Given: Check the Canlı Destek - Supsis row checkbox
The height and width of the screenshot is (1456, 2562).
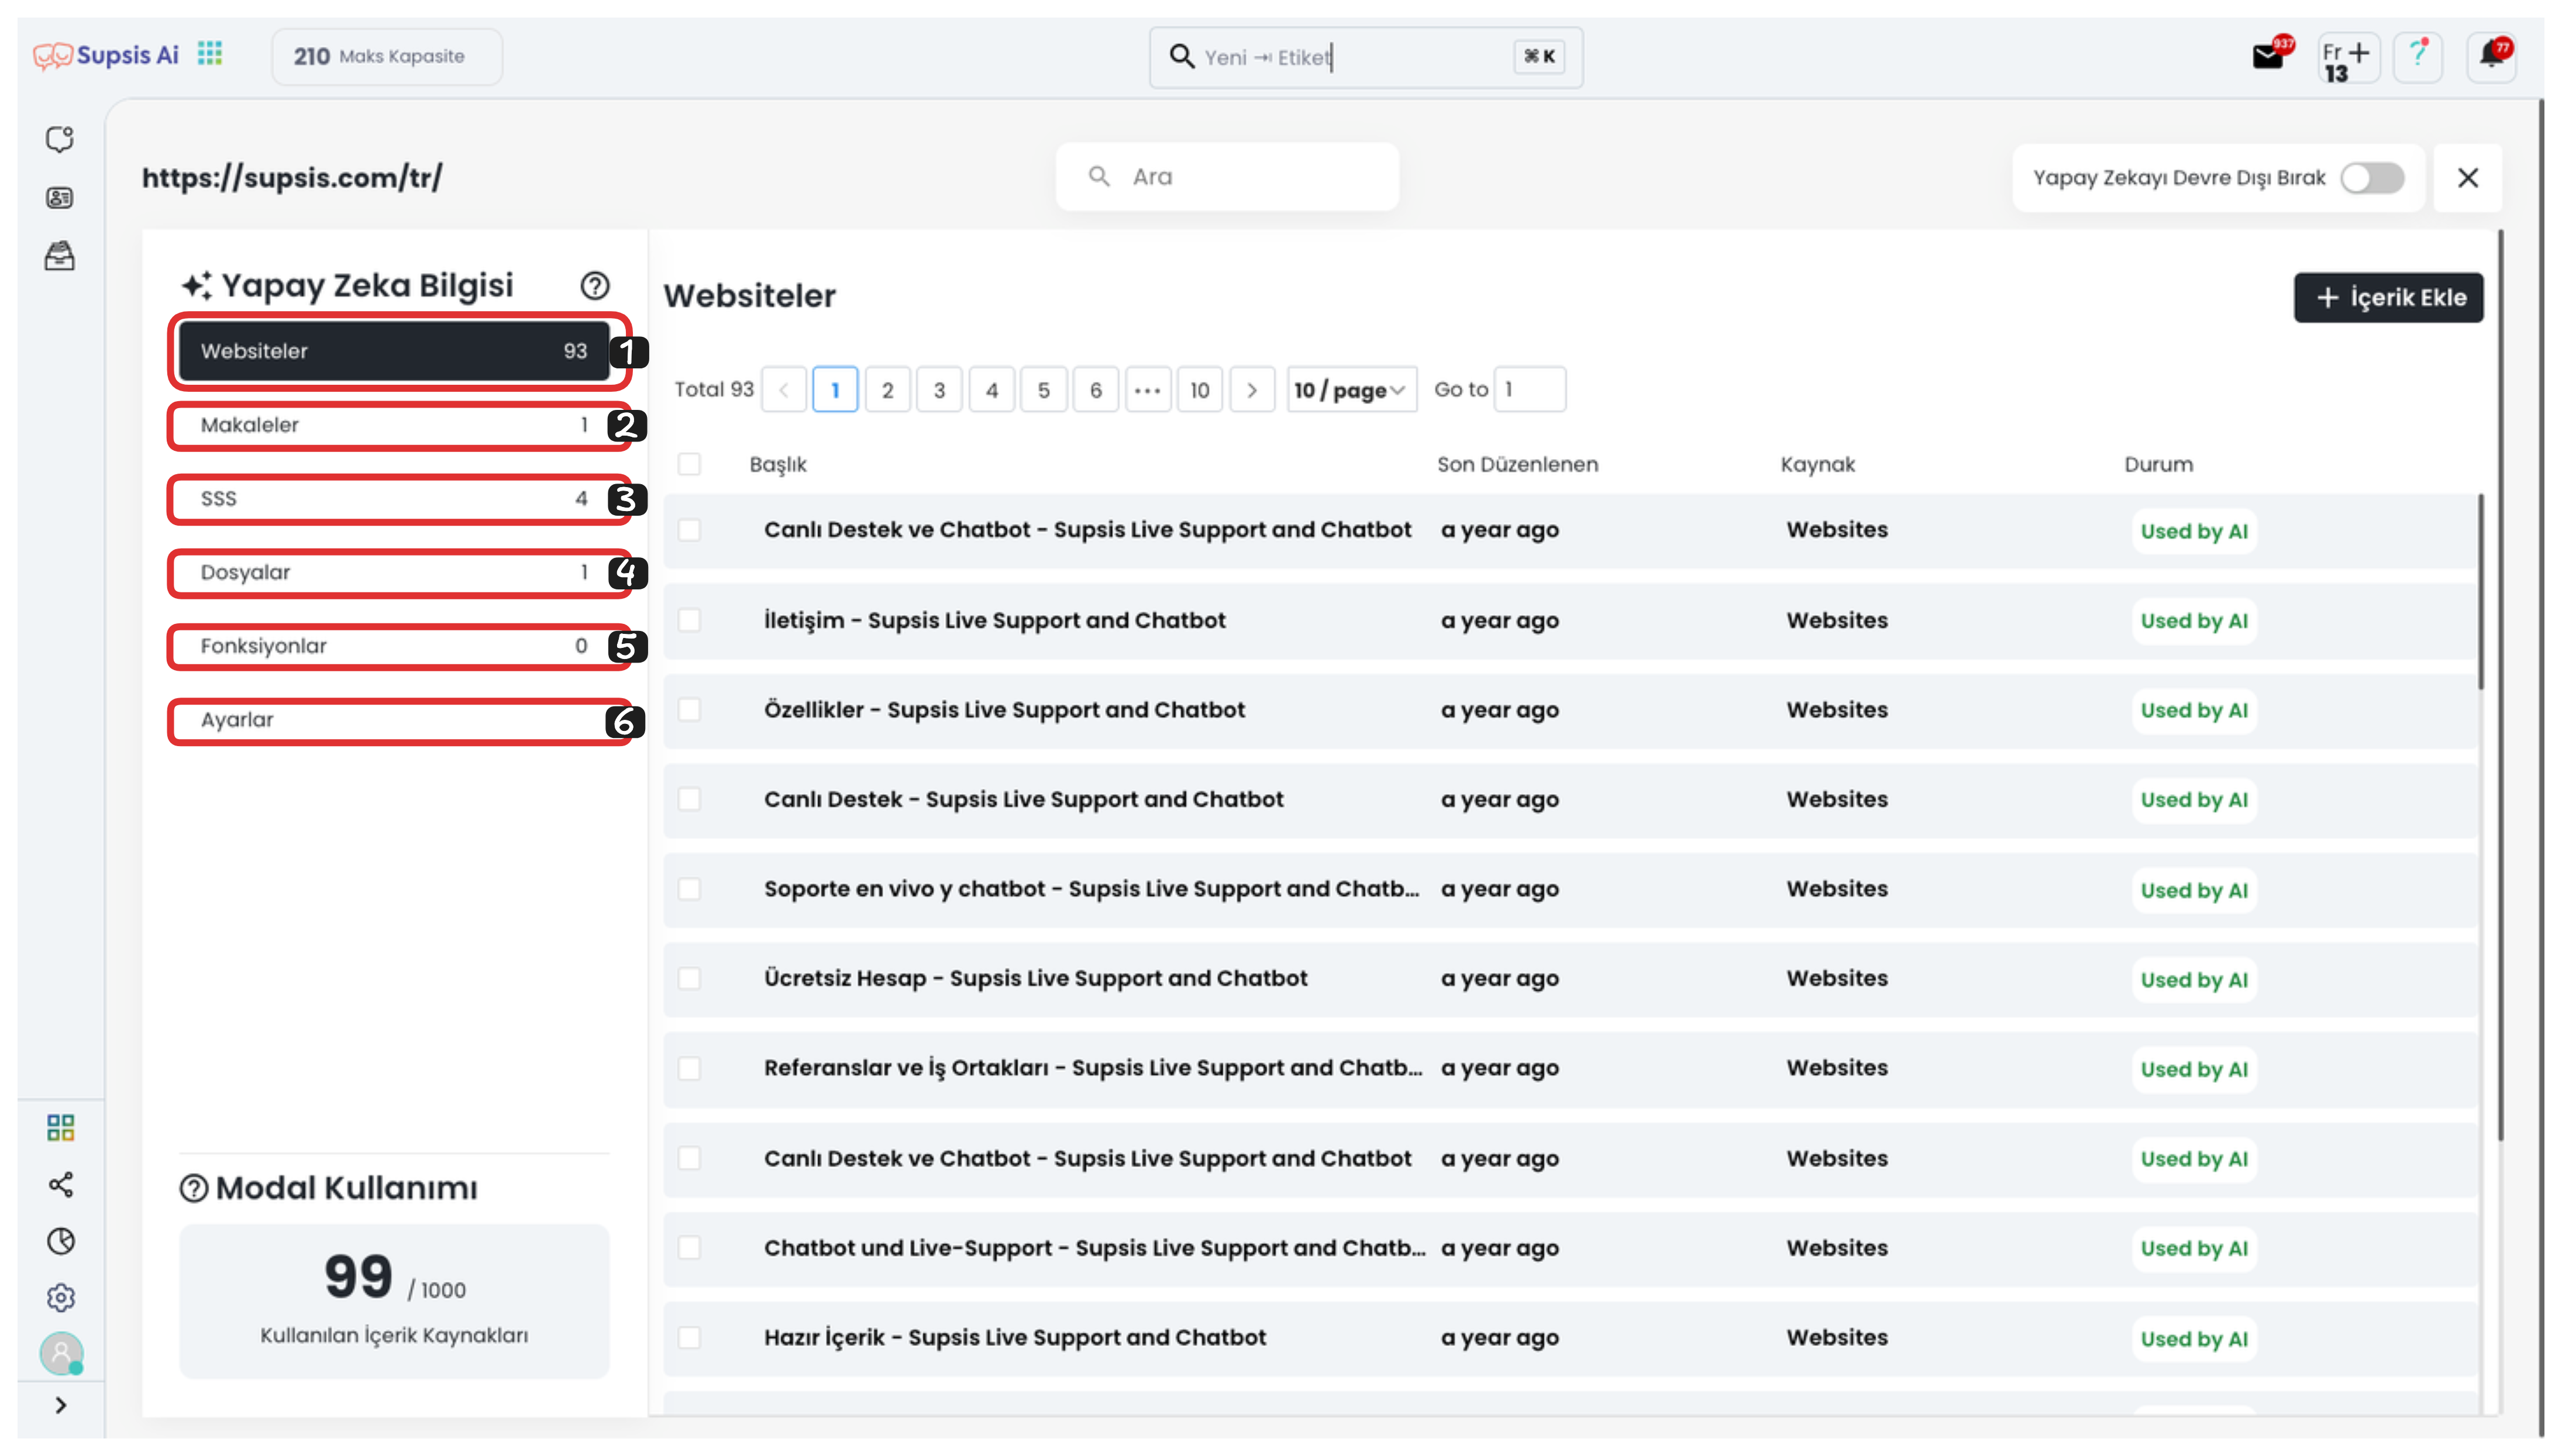Looking at the screenshot, I should tap(689, 799).
